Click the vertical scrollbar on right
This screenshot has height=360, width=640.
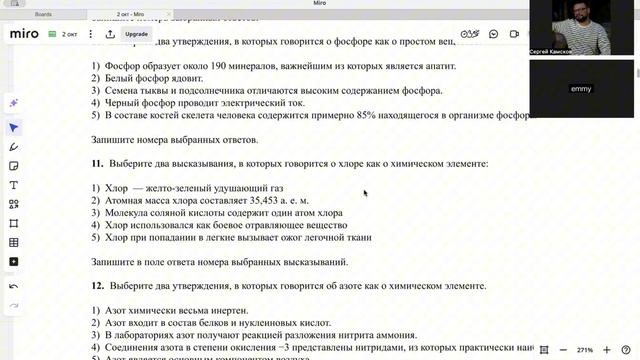[637, 73]
